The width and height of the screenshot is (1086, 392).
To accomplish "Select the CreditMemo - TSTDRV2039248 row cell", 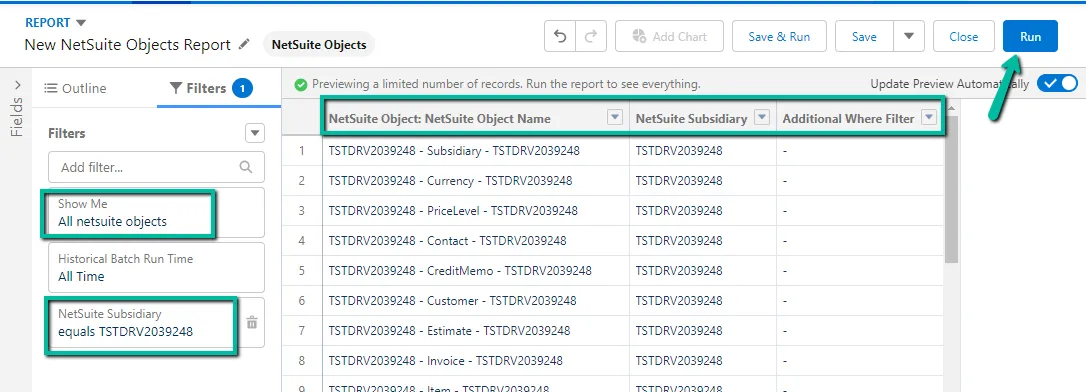I will 475,270.
